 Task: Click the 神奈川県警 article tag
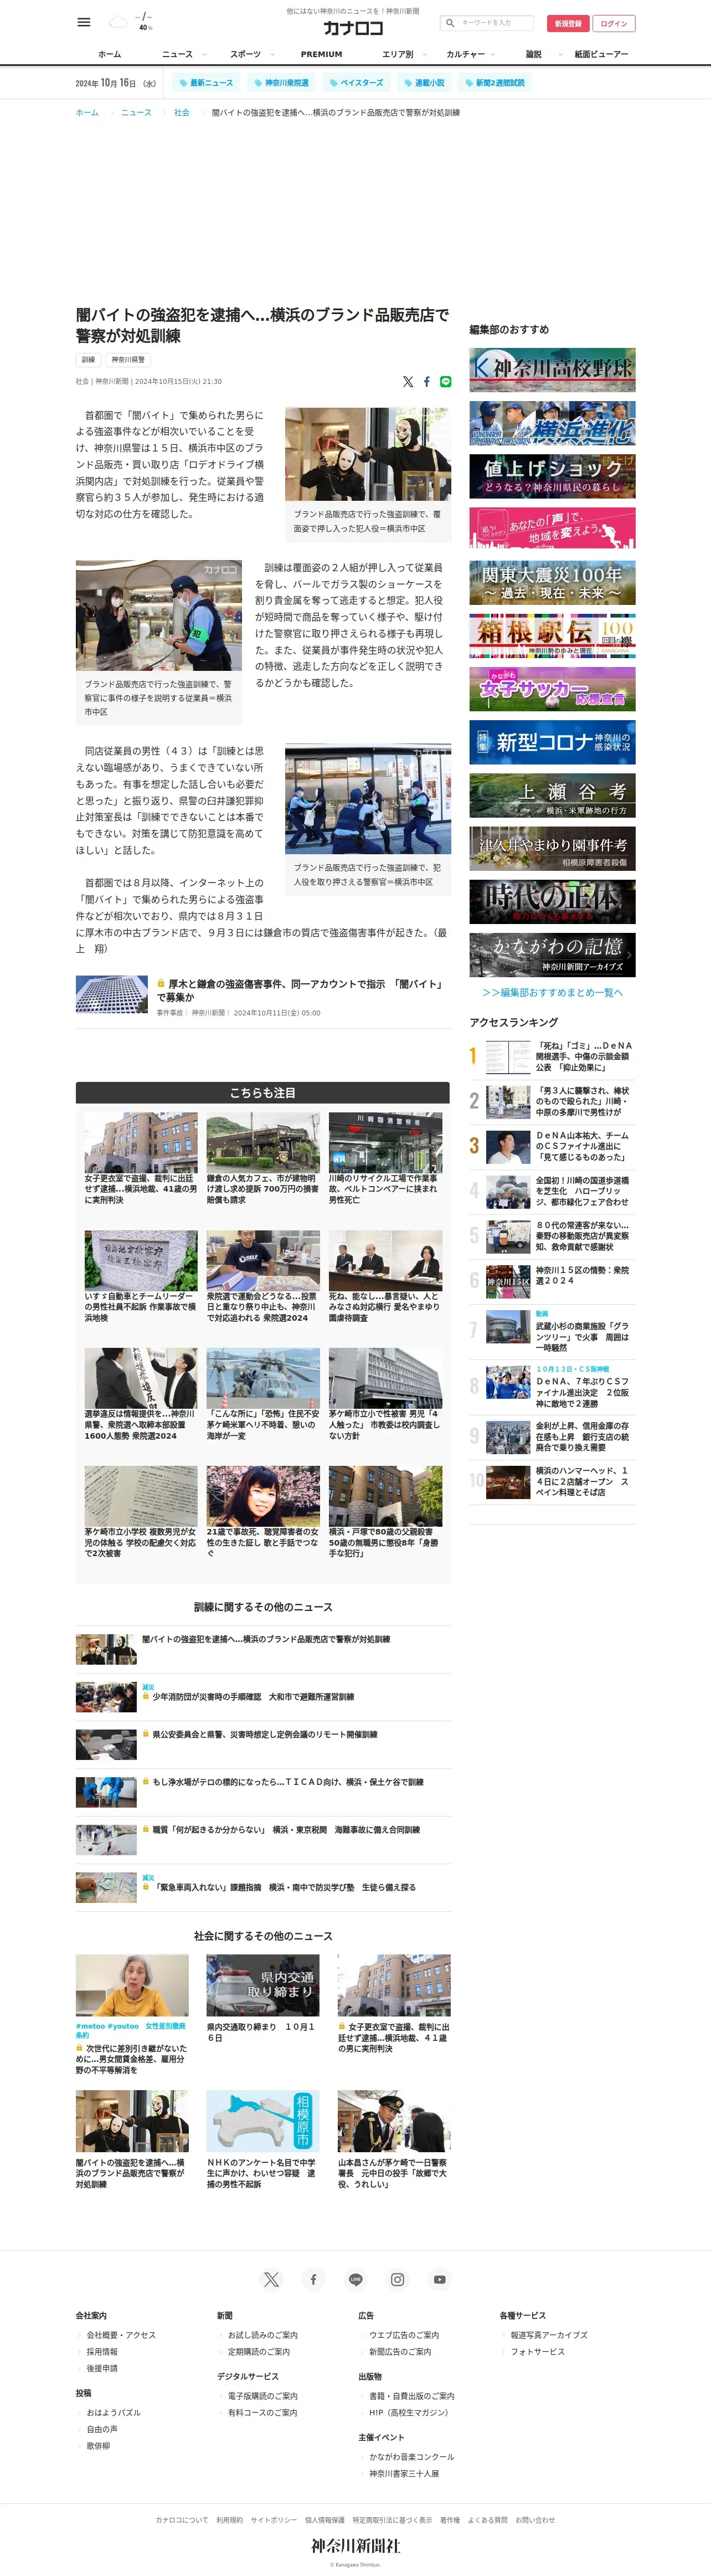128,359
